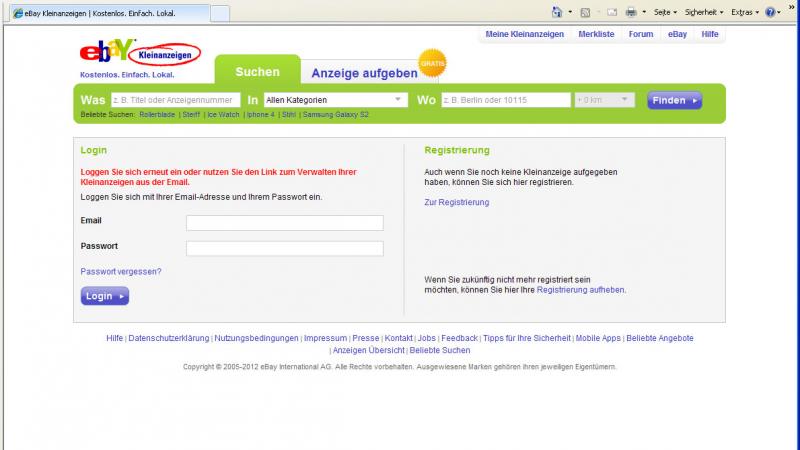Click the Read Mail envelope icon
800x450 pixels.
[611, 12]
